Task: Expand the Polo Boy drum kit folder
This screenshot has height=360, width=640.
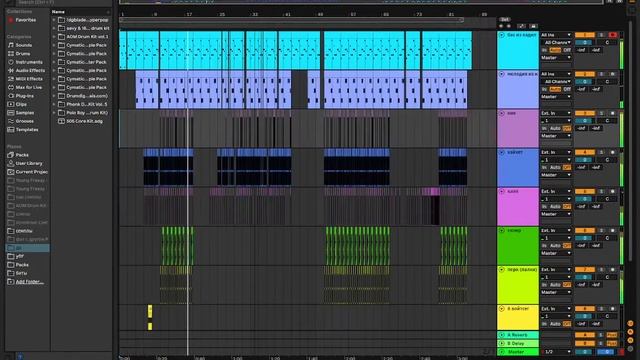Action: (x=53, y=113)
